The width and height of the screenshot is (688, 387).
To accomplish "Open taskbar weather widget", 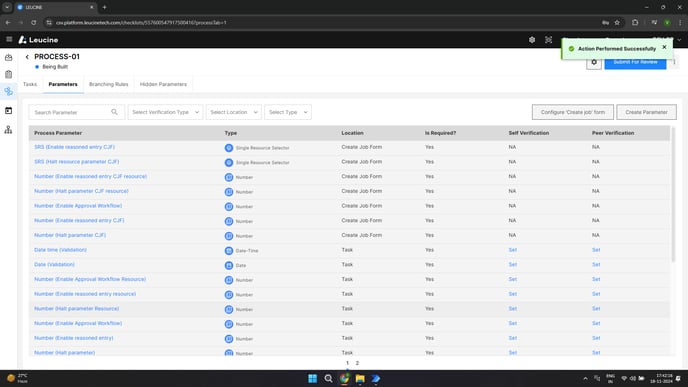I will [x=18, y=378].
